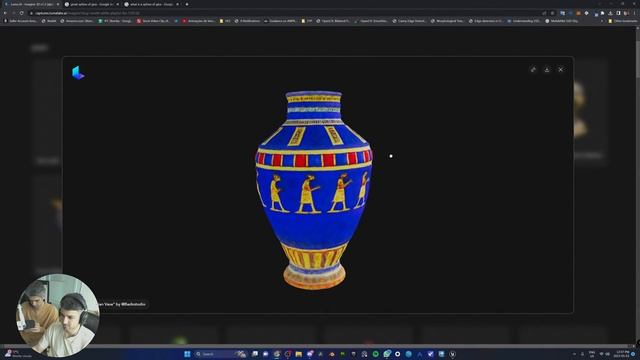The image size is (640, 360).
Task: Bookmark this page with star icon
Action: click(x=552, y=13)
